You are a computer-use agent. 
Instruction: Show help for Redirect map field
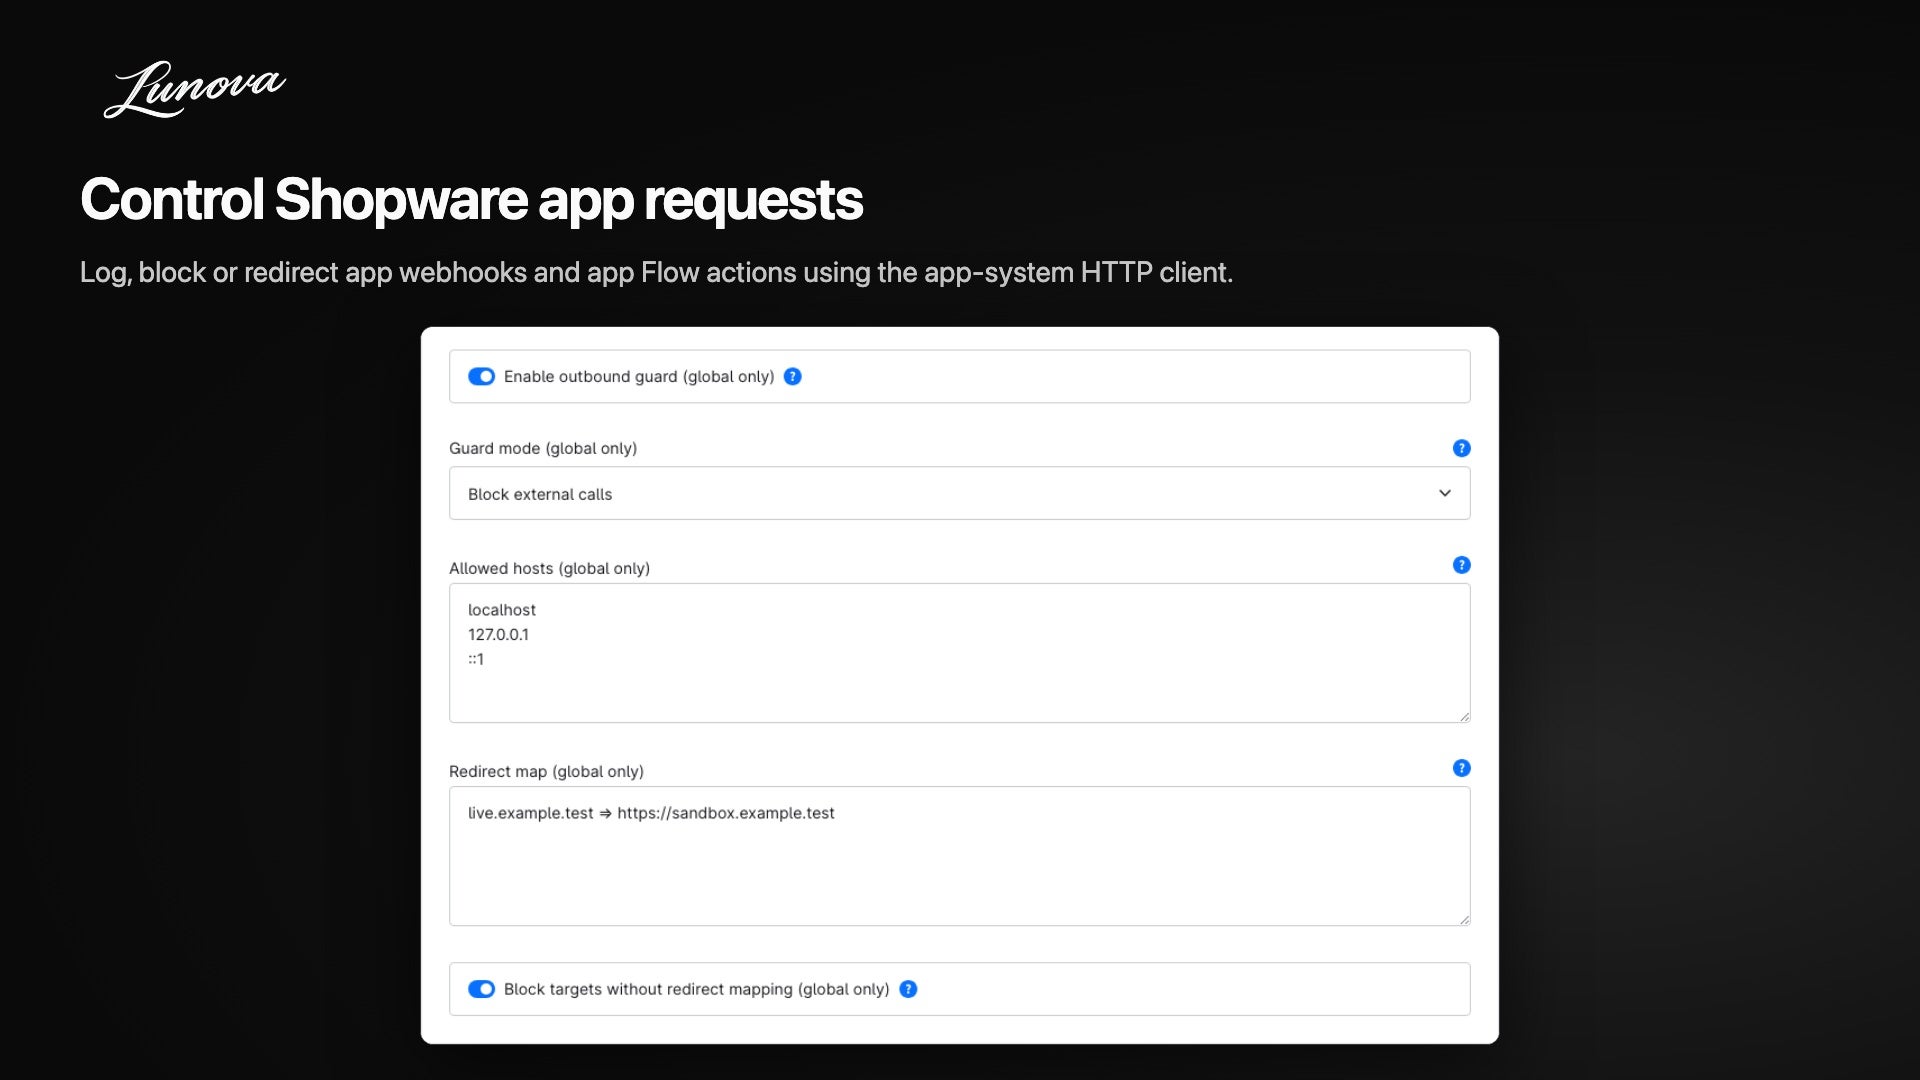coord(1461,768)
